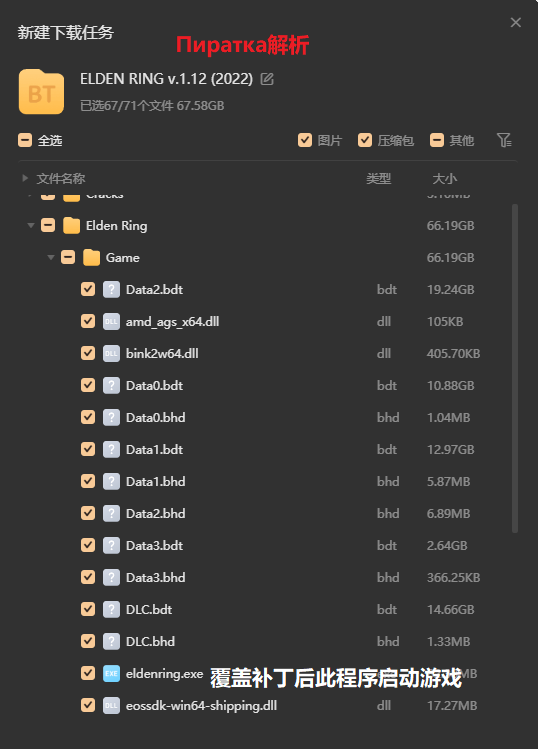Sort files by 大小 column

pyautogui.click(x=444, y=179)
